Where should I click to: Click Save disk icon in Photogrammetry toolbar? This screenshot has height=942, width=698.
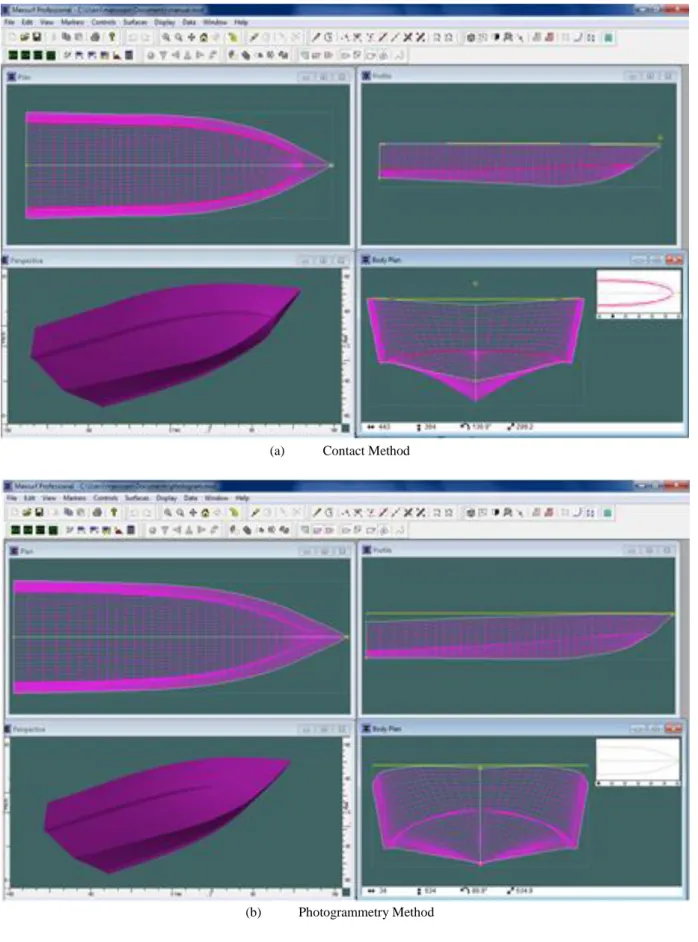click(38, 512)
